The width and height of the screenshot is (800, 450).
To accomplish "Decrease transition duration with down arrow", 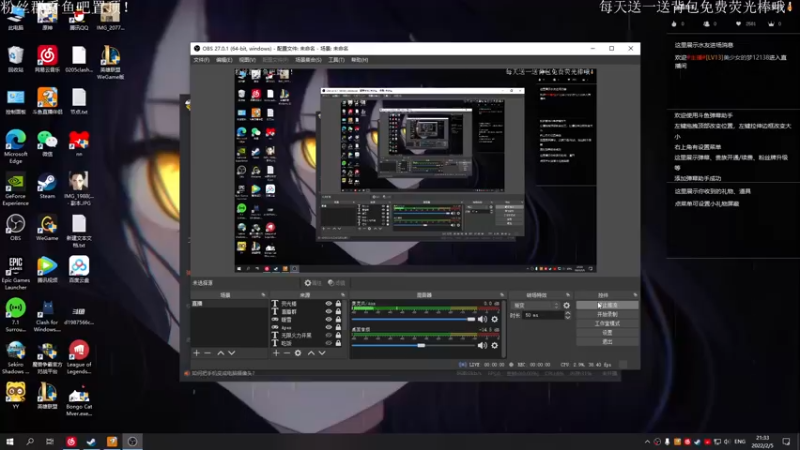I will (567, 317).
